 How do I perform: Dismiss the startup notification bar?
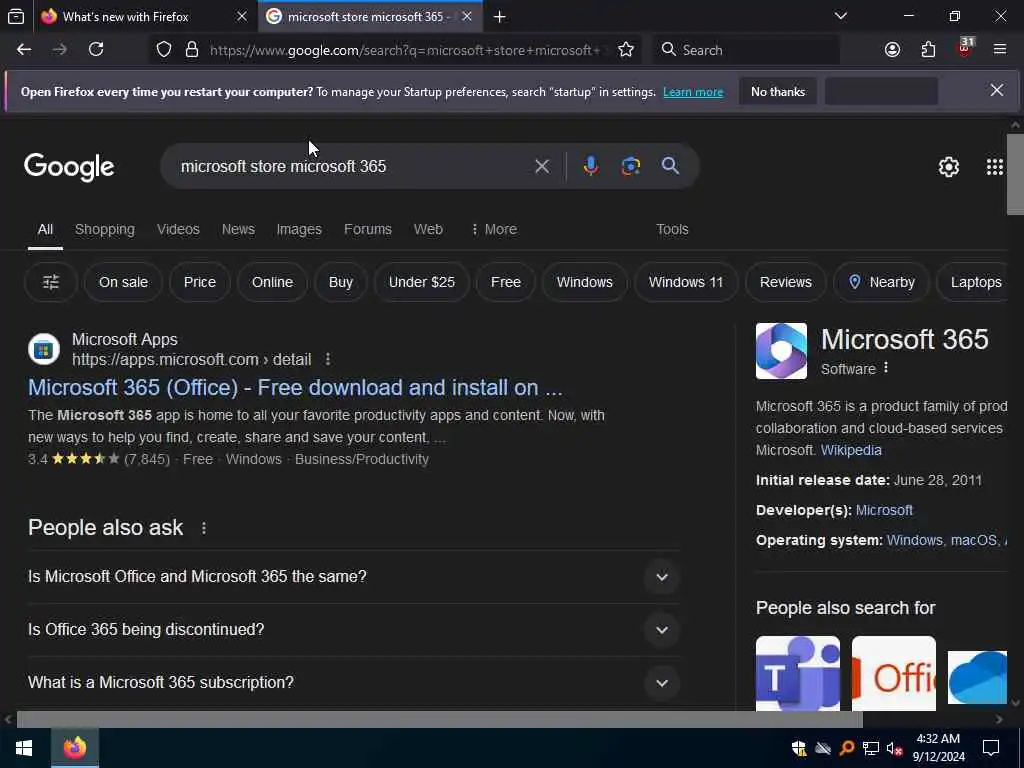997,91
